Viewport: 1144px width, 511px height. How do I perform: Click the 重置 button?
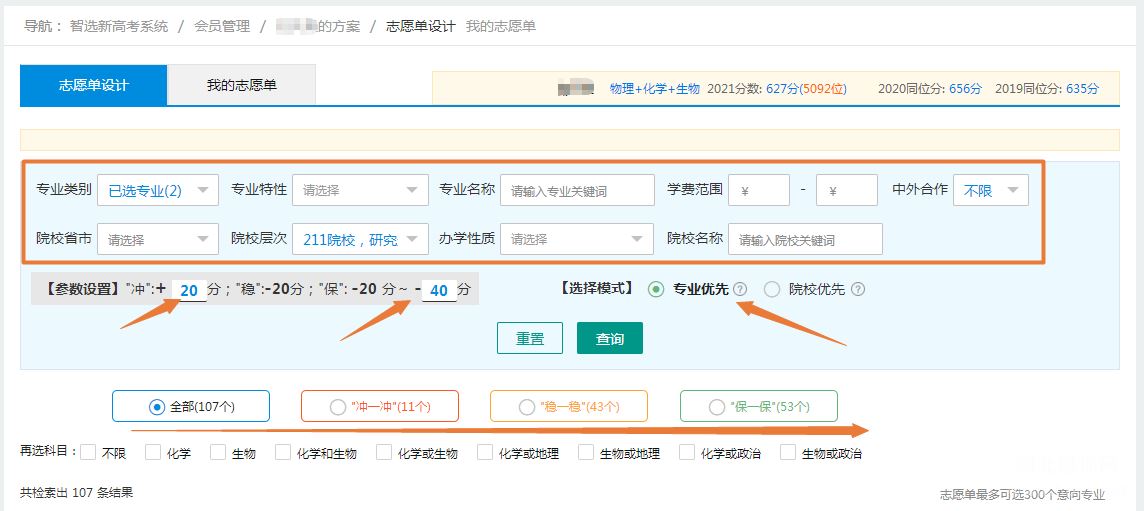point(530,338)
